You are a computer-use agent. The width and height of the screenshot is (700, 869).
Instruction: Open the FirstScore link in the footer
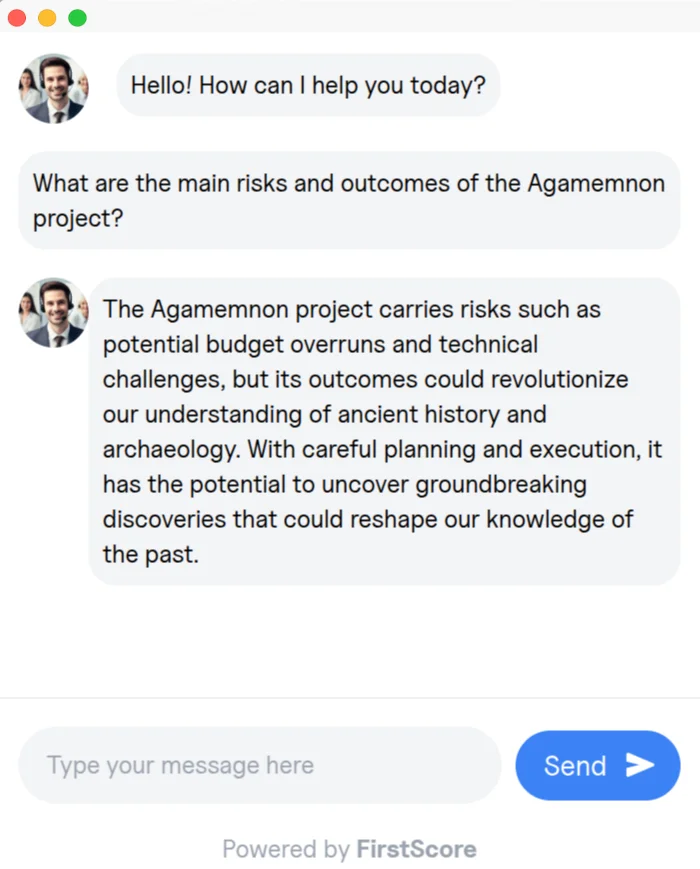point(416,850)
